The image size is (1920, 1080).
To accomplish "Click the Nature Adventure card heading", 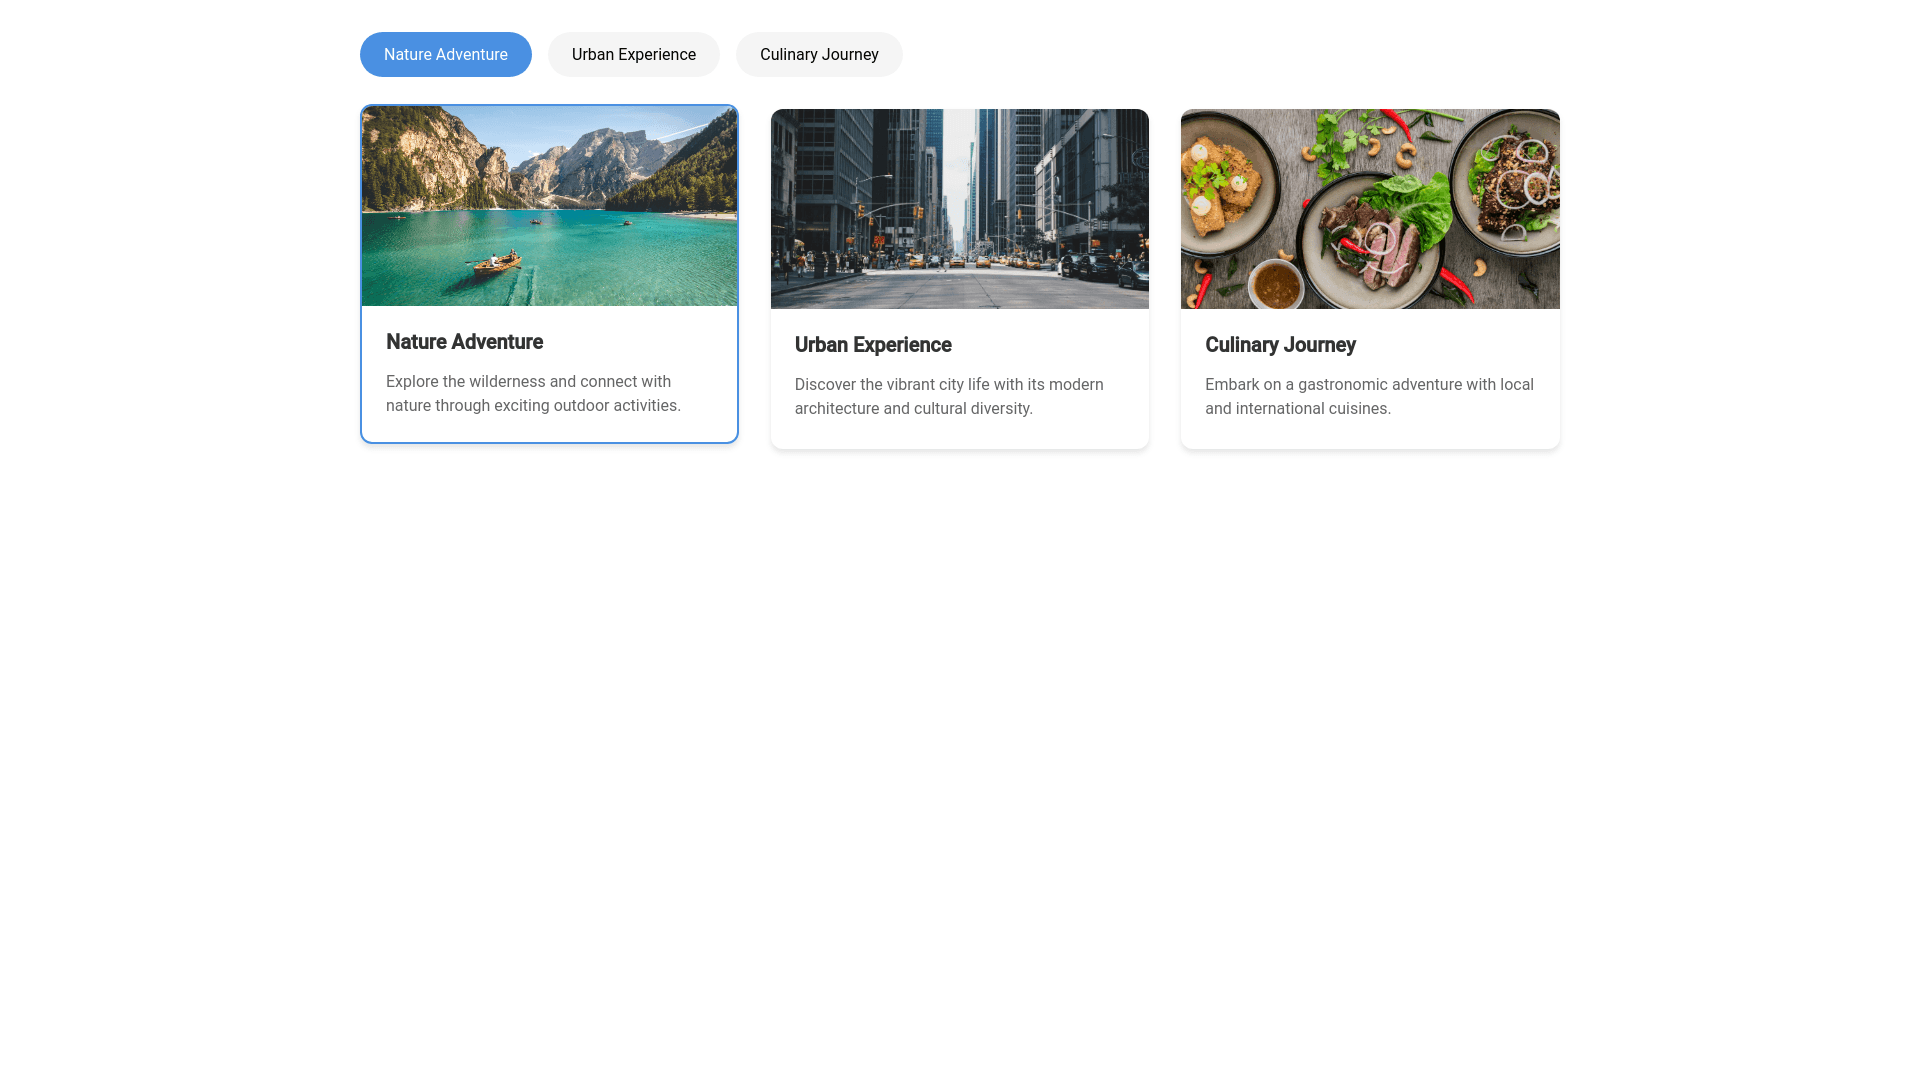I will tap(464, 342).
